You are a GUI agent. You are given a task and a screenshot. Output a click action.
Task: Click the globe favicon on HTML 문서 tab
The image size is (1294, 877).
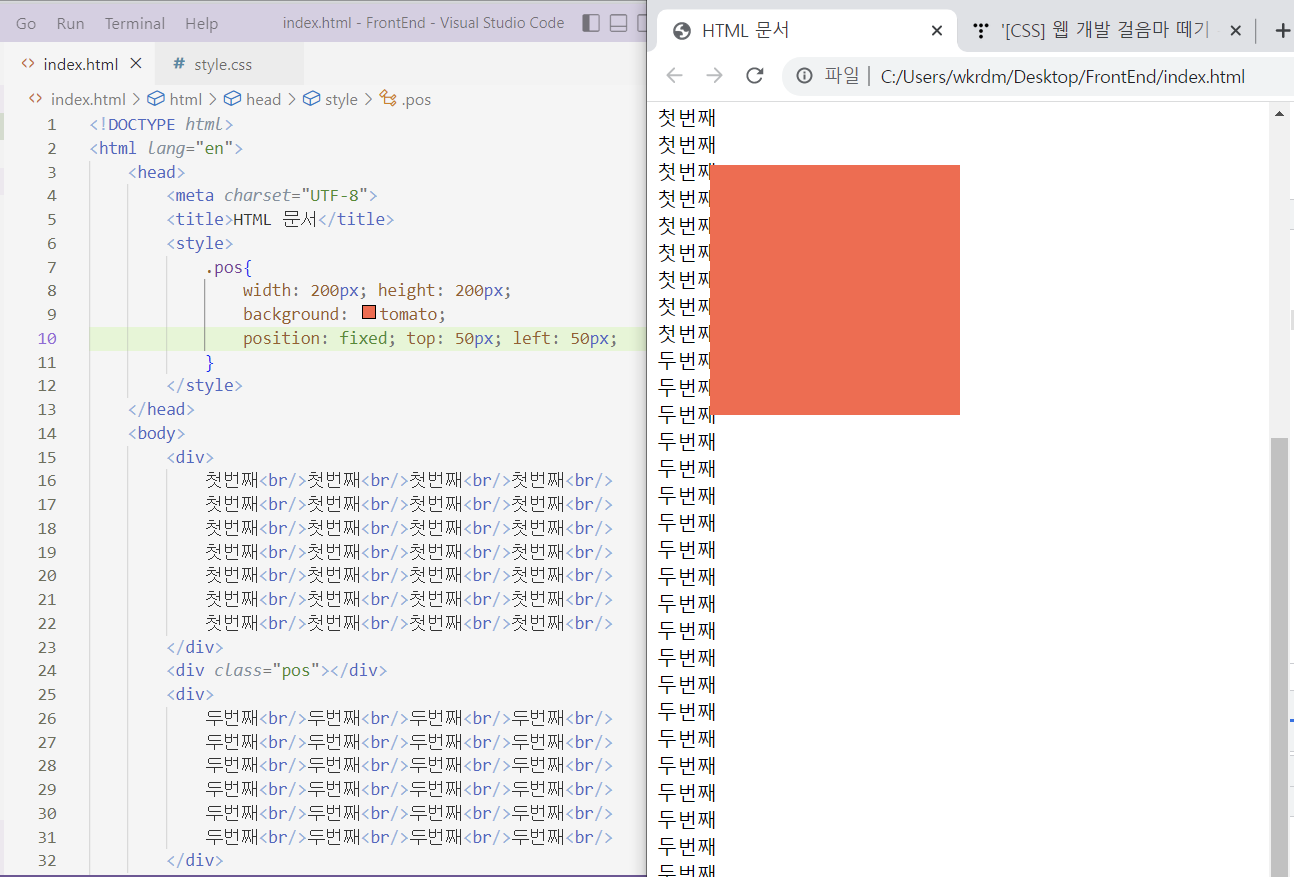tap(683, 31)
